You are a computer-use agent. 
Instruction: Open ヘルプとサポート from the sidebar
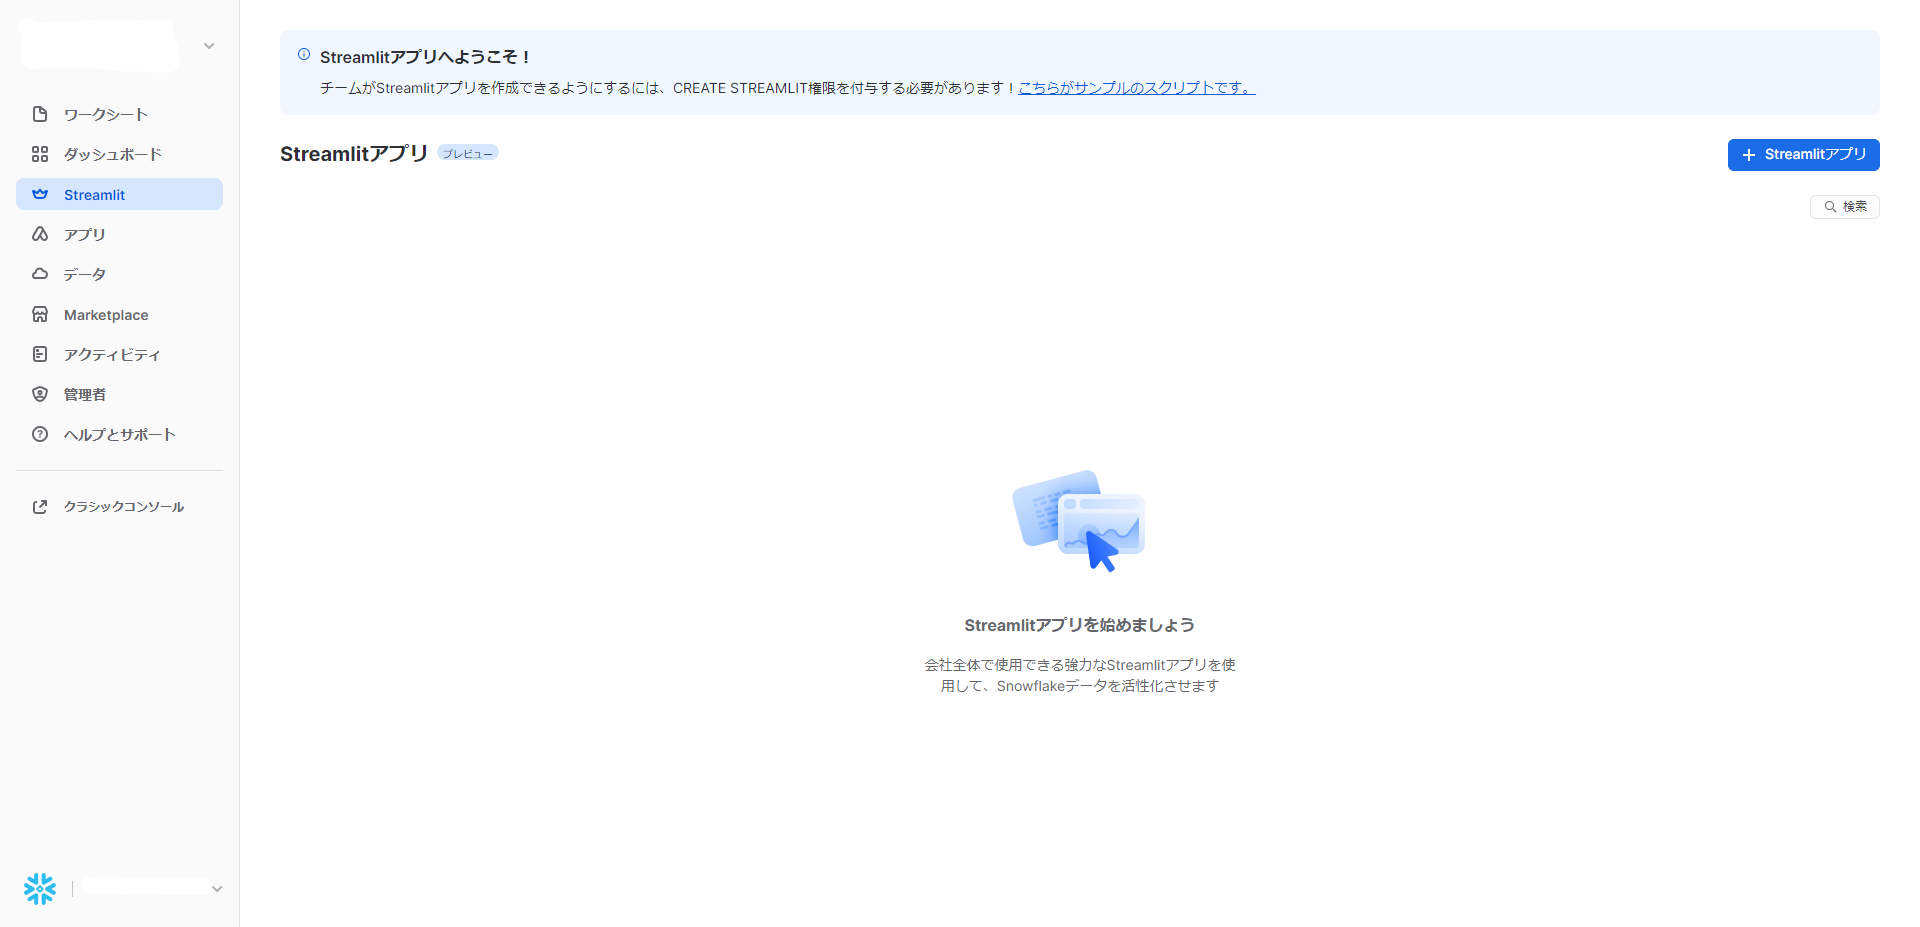pyautogui.click(x=118, y=434)
